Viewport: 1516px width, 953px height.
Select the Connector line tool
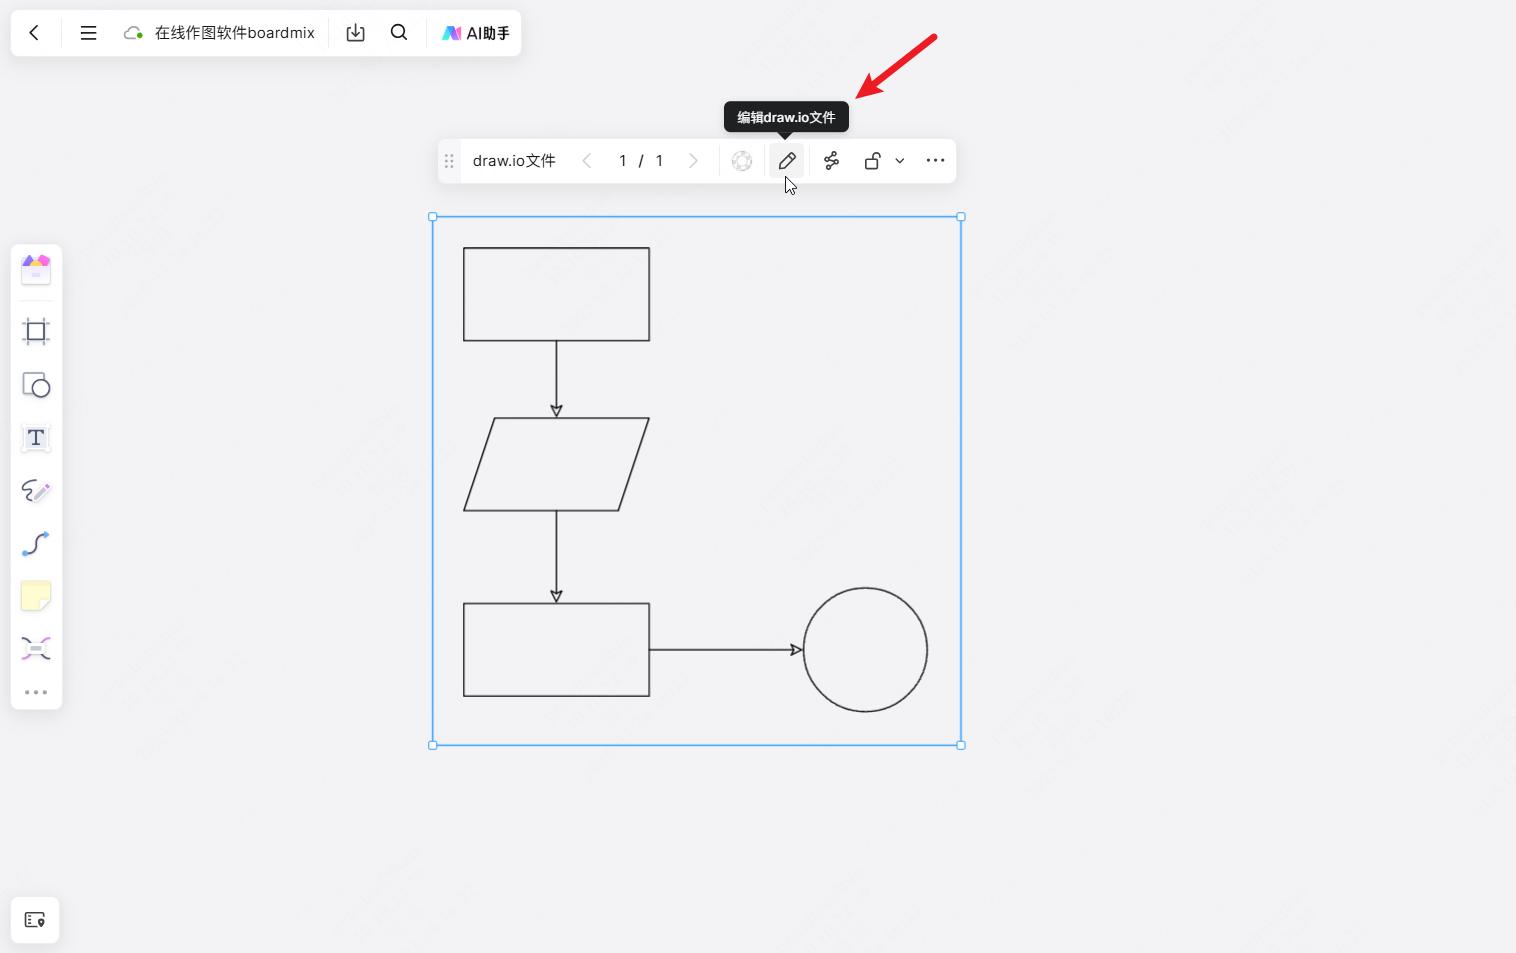tap(36, 544)
